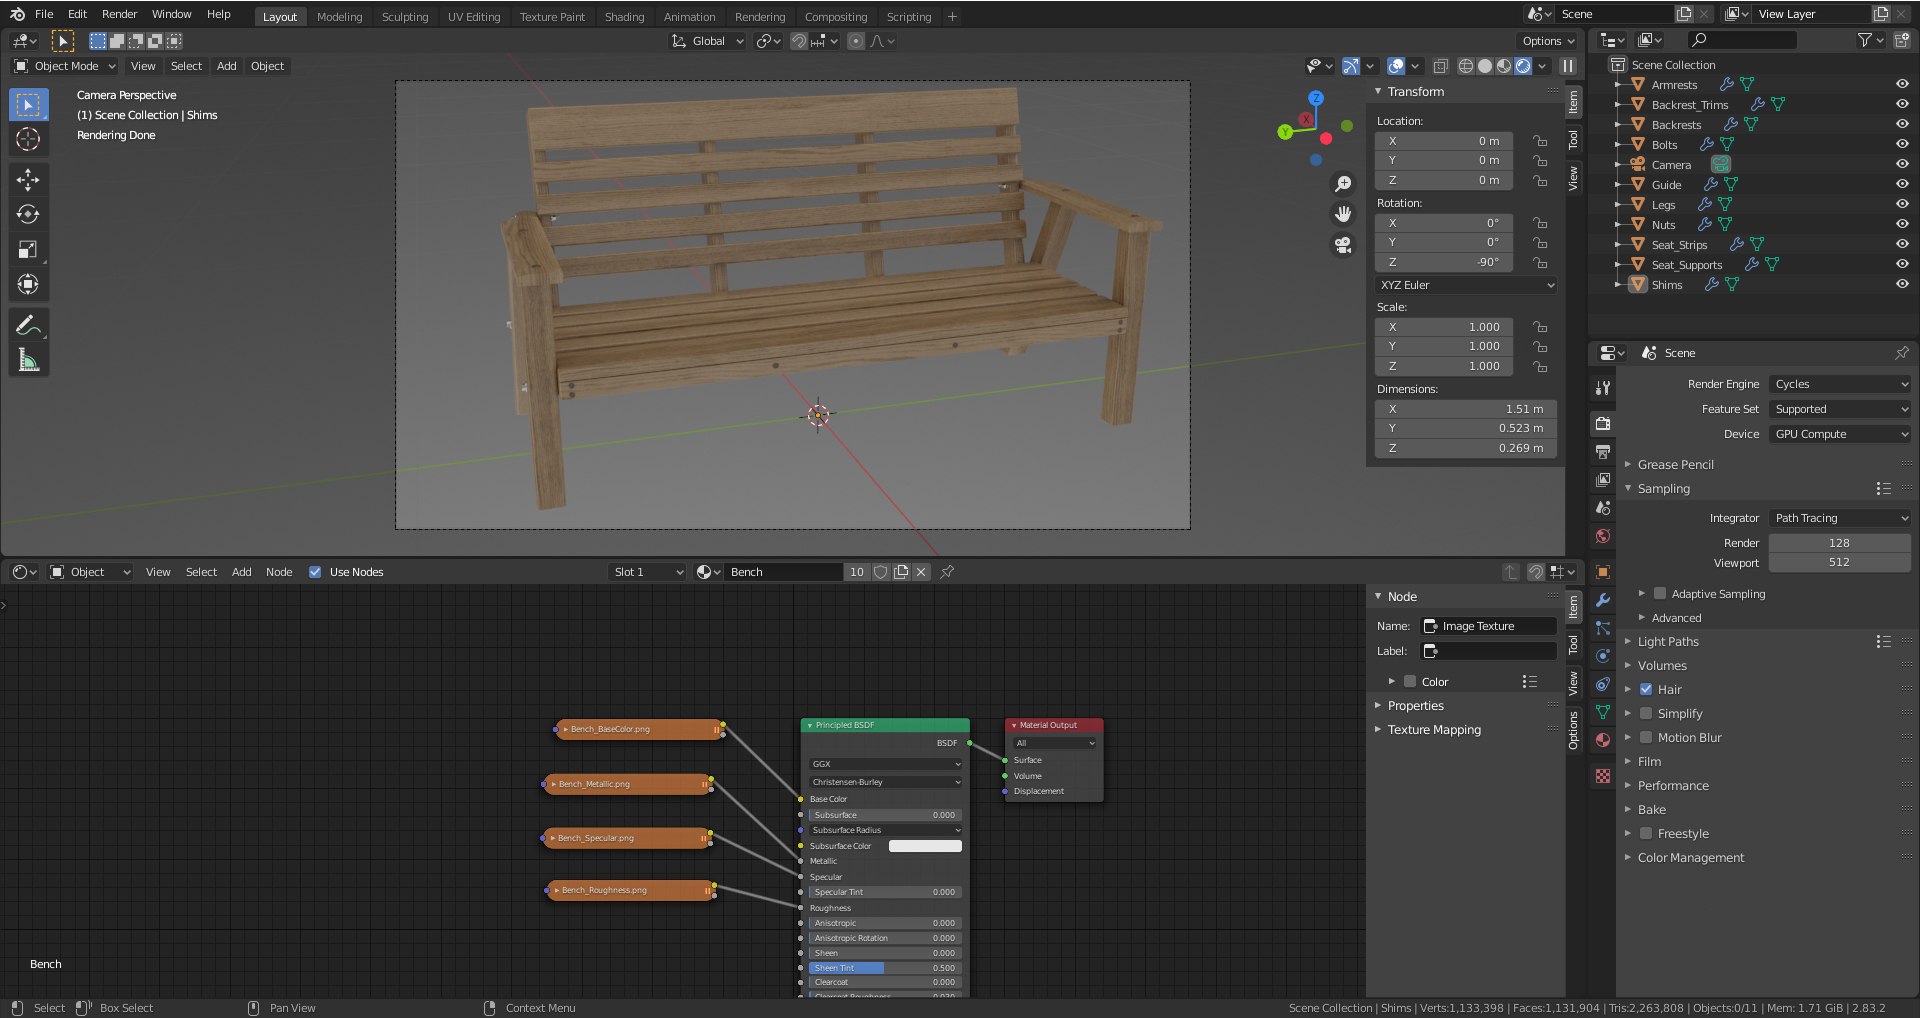The height and width of the screenshot is (1018, 1920).
Task: Expand the Texture Mapping node panel
Action: tap(1434, 730)
